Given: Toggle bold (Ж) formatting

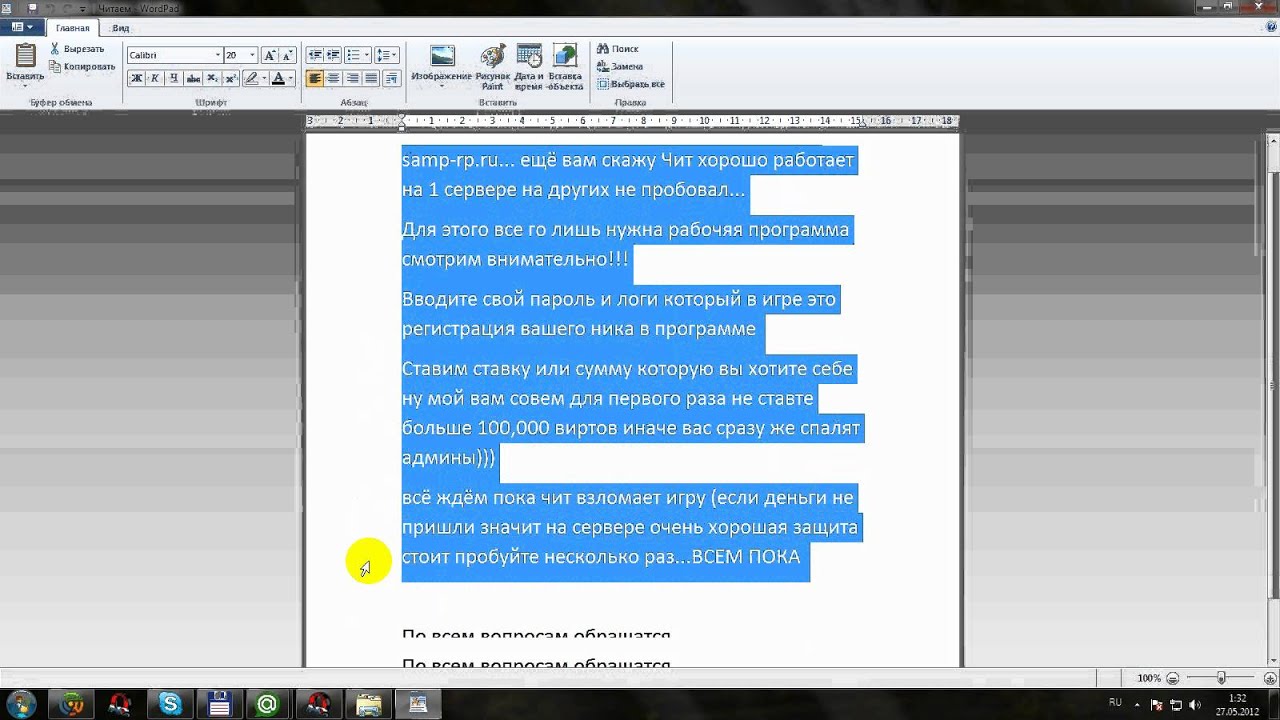Looking at the screenshot, I should click(137, 78).
